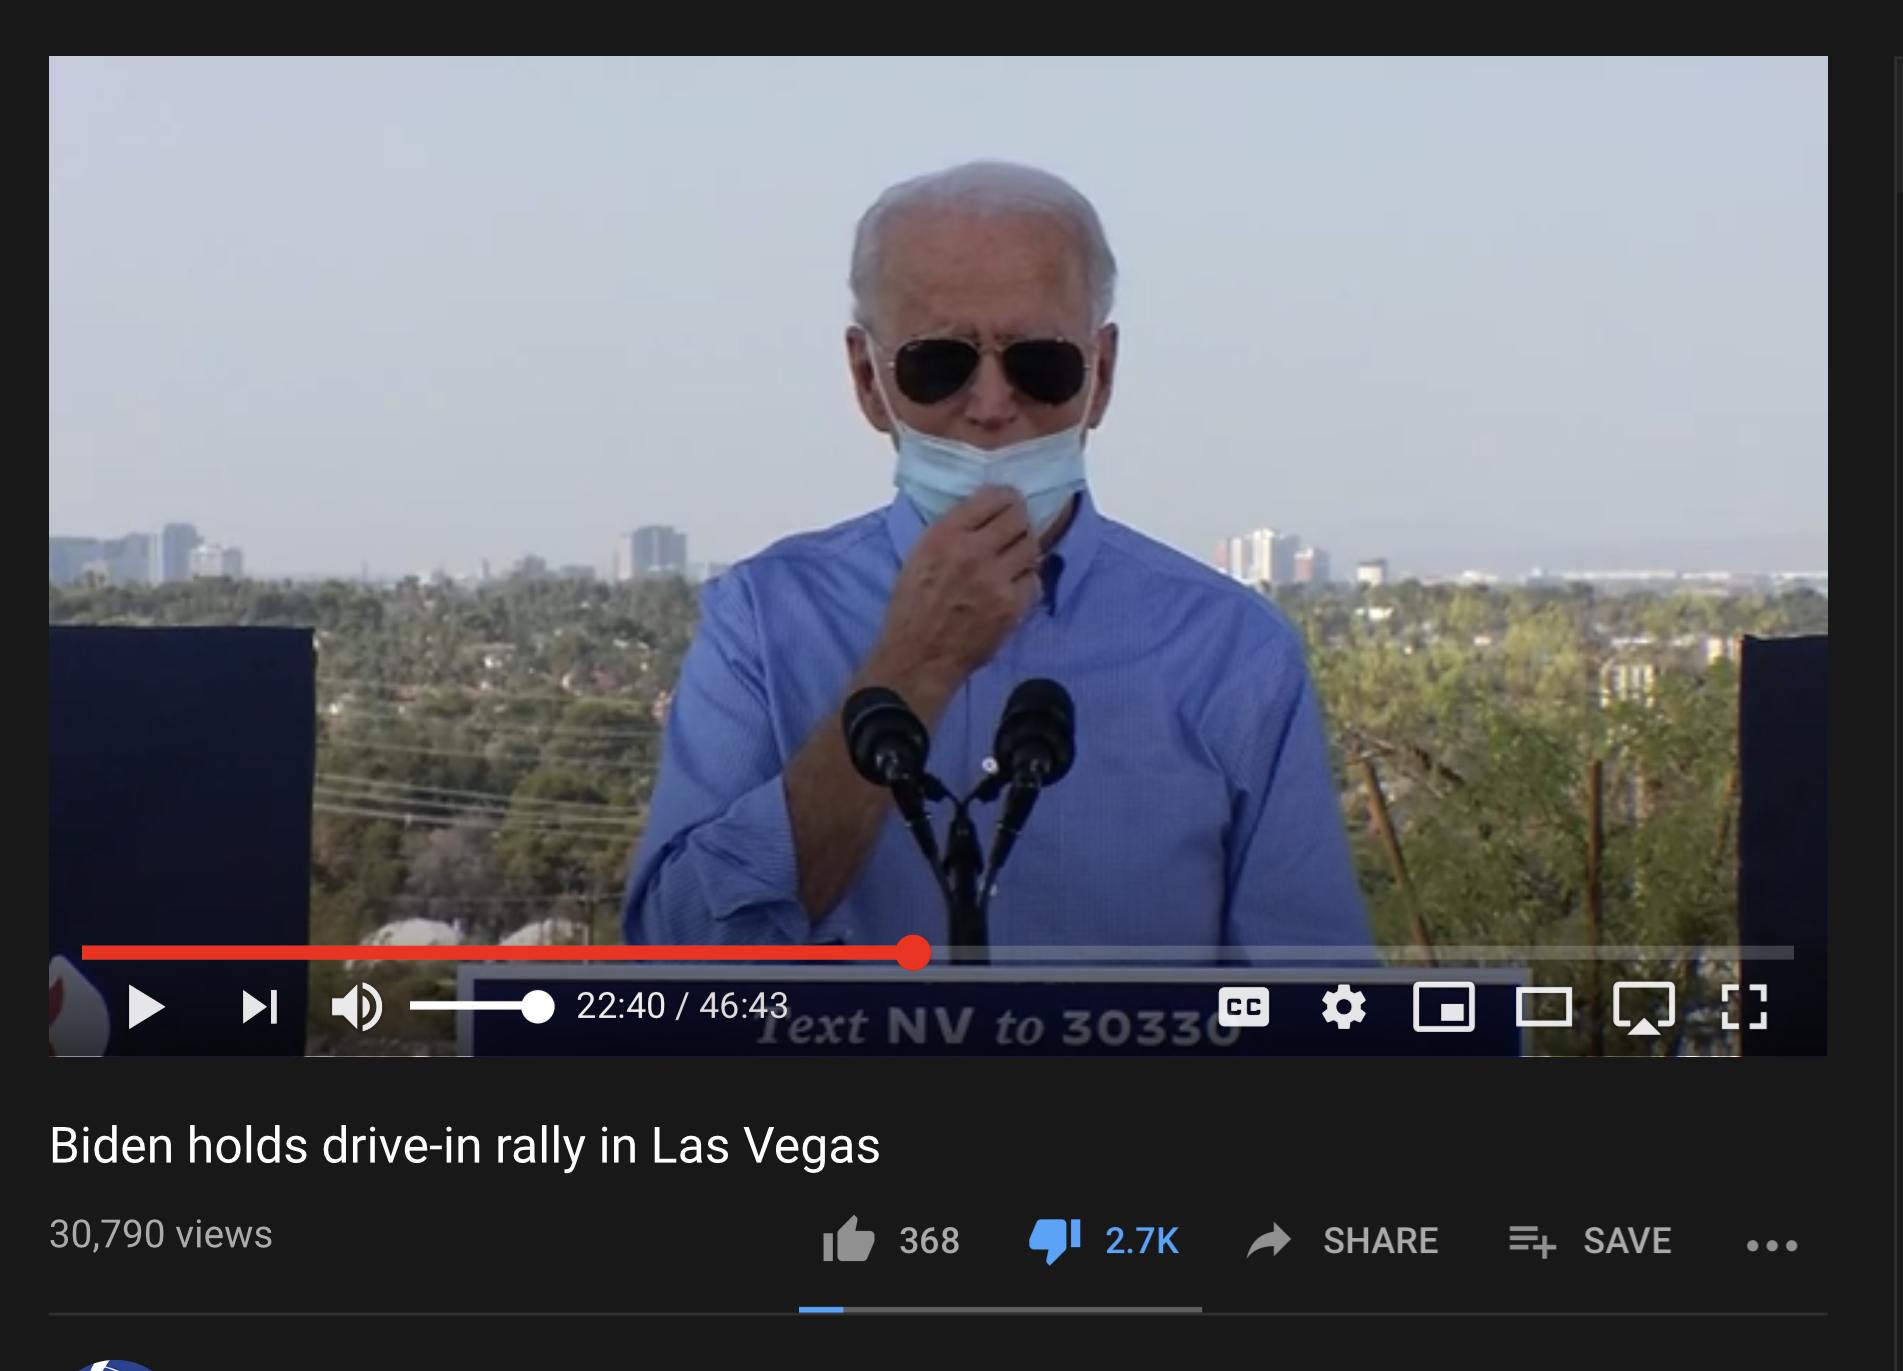Click the SHARE text button
The image size is (1903, 1371).
point(1380,1241)
